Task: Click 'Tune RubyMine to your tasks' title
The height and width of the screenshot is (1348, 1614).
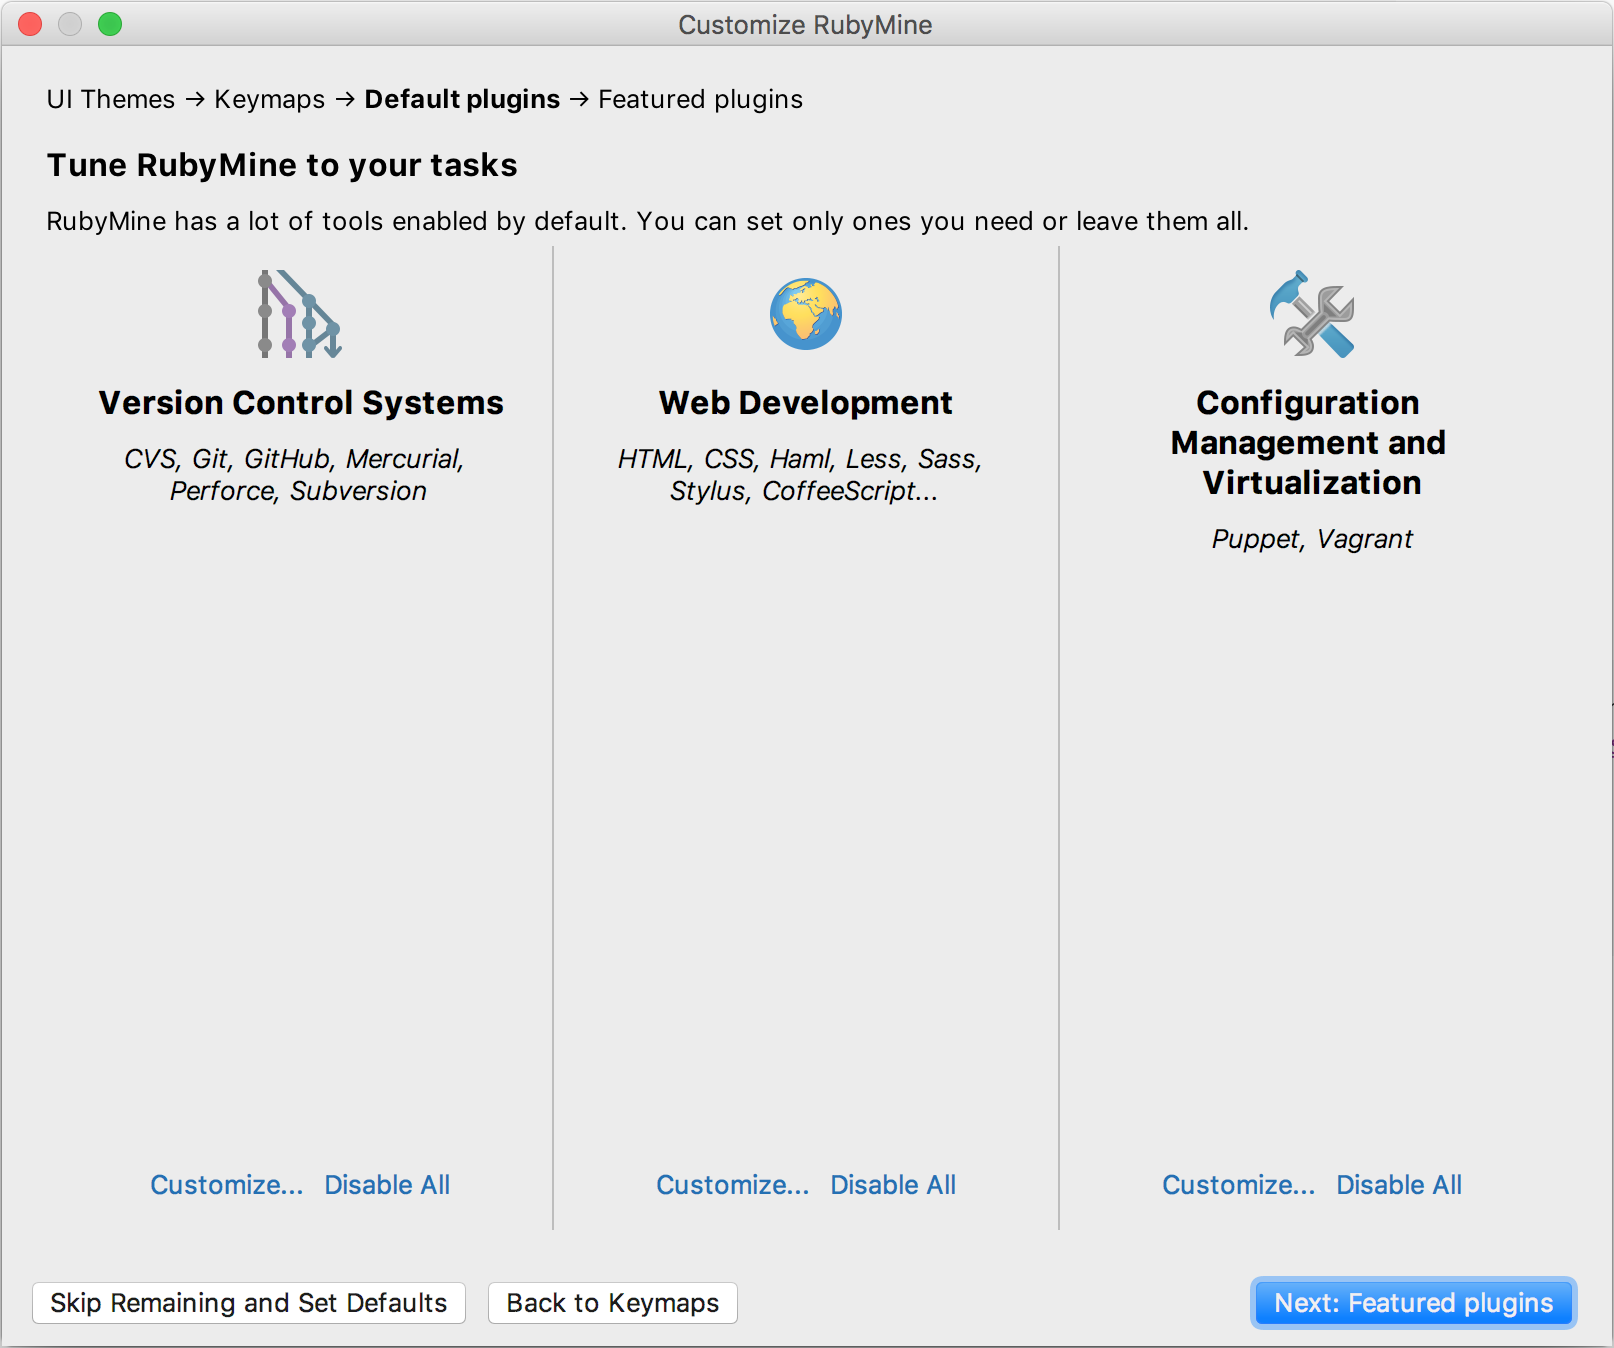Action: tap(282, 165)
